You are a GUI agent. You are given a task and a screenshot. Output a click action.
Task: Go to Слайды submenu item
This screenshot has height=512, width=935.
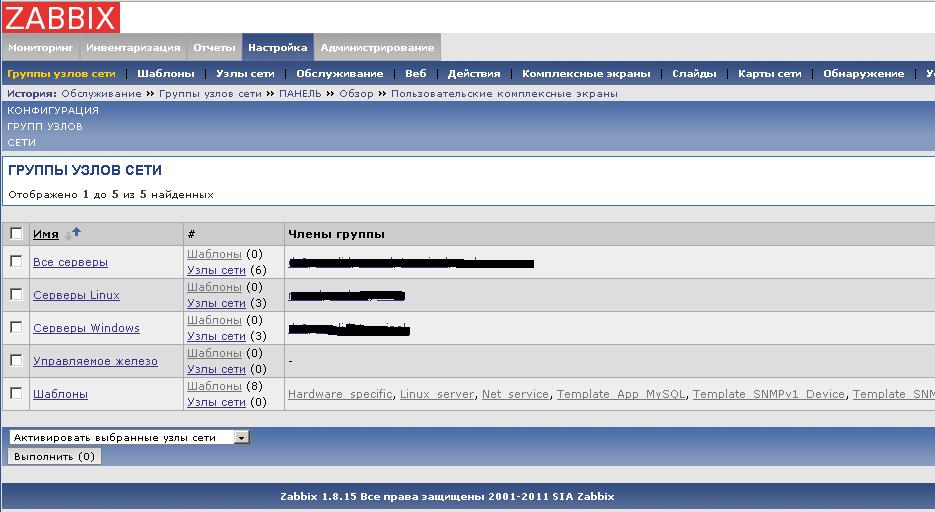694,74
